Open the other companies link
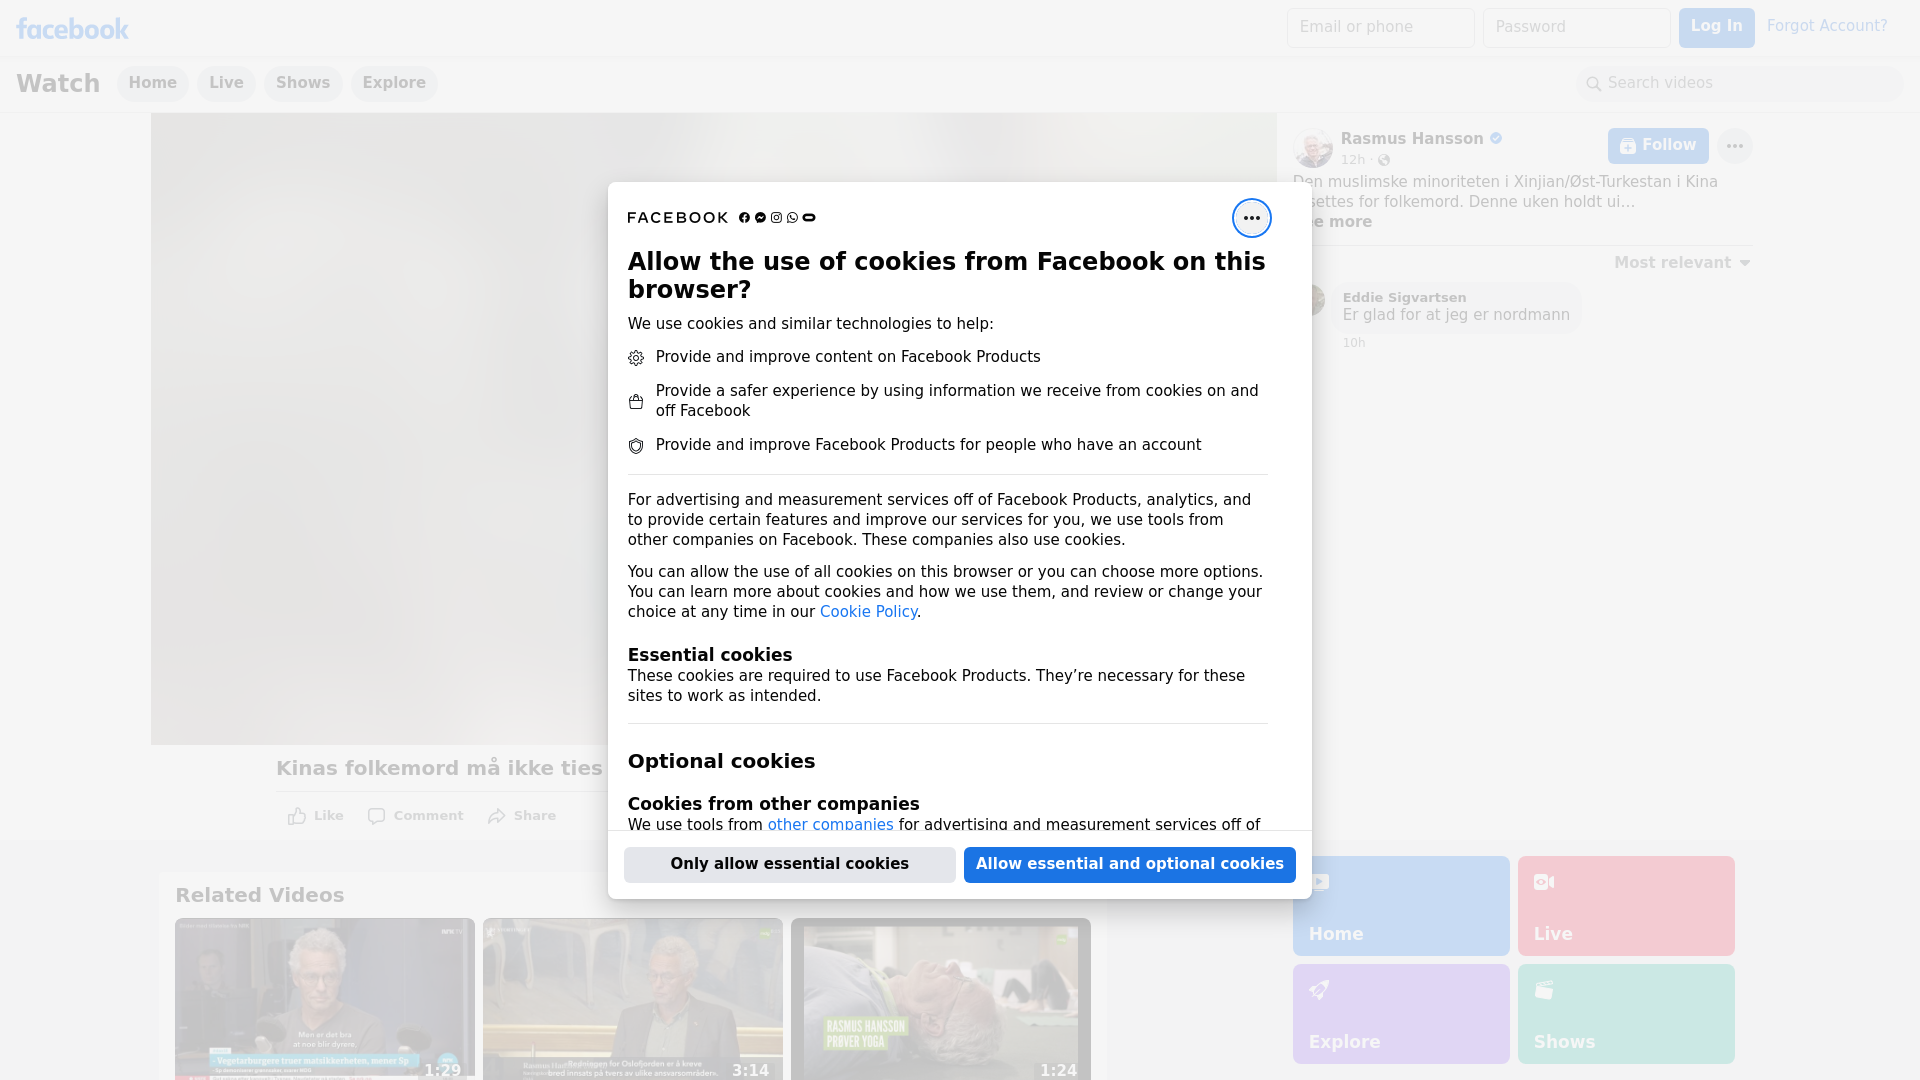This screenshot has height=1080, width=1920. tap(830, 825)
